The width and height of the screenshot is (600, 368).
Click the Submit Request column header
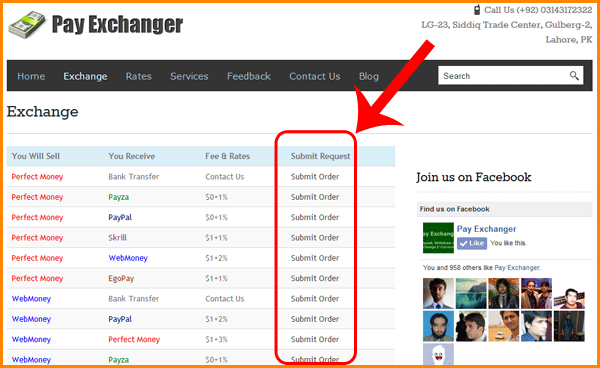pyautogui.click(x=320, y=156)
